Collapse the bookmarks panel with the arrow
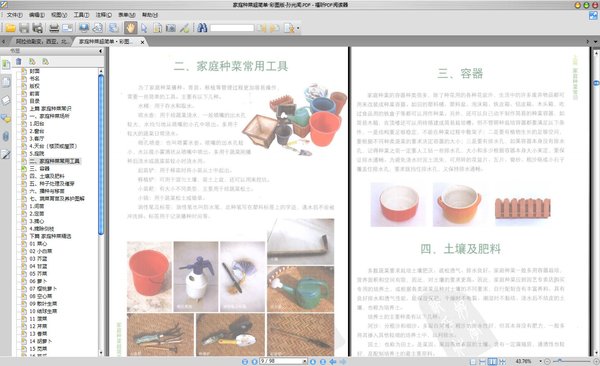Viewport: 600px width, 366px height. [x=100, y=51]
